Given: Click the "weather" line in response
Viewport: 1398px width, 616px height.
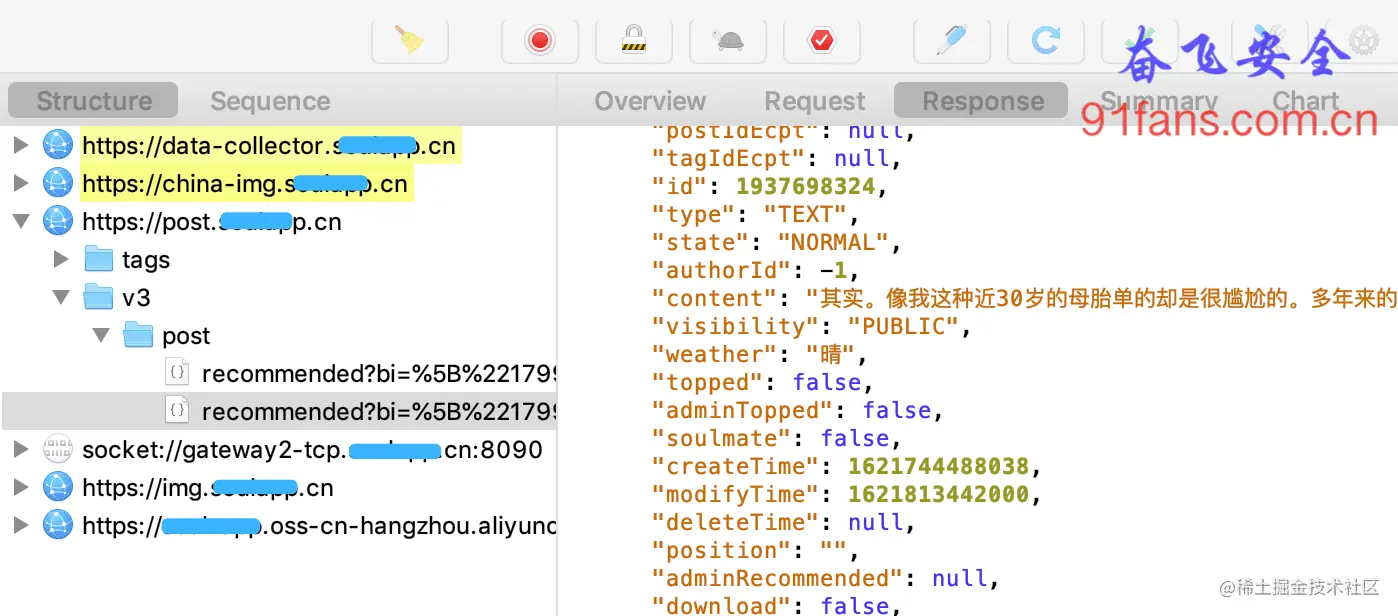Looking at the screenshot, I should pos(759,354).
